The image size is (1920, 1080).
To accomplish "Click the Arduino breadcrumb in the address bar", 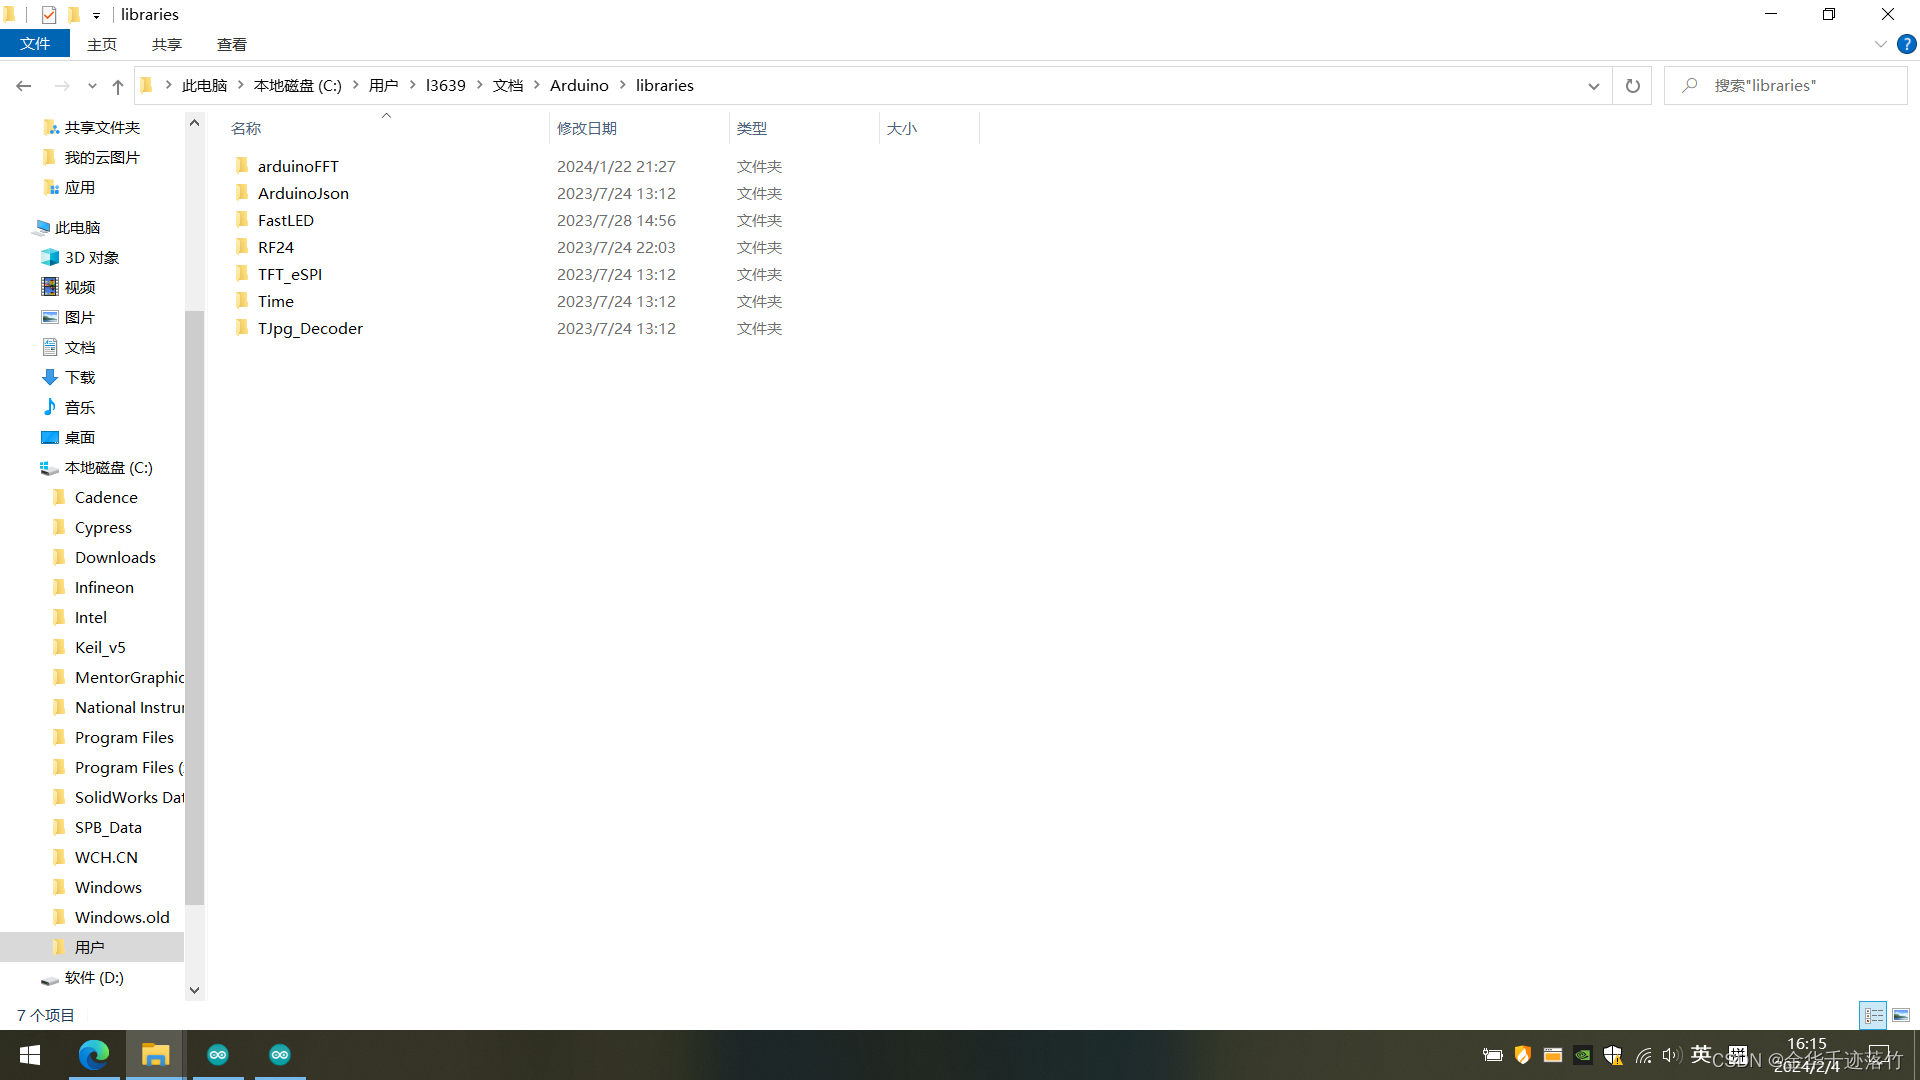I will (x=579, y=86).
